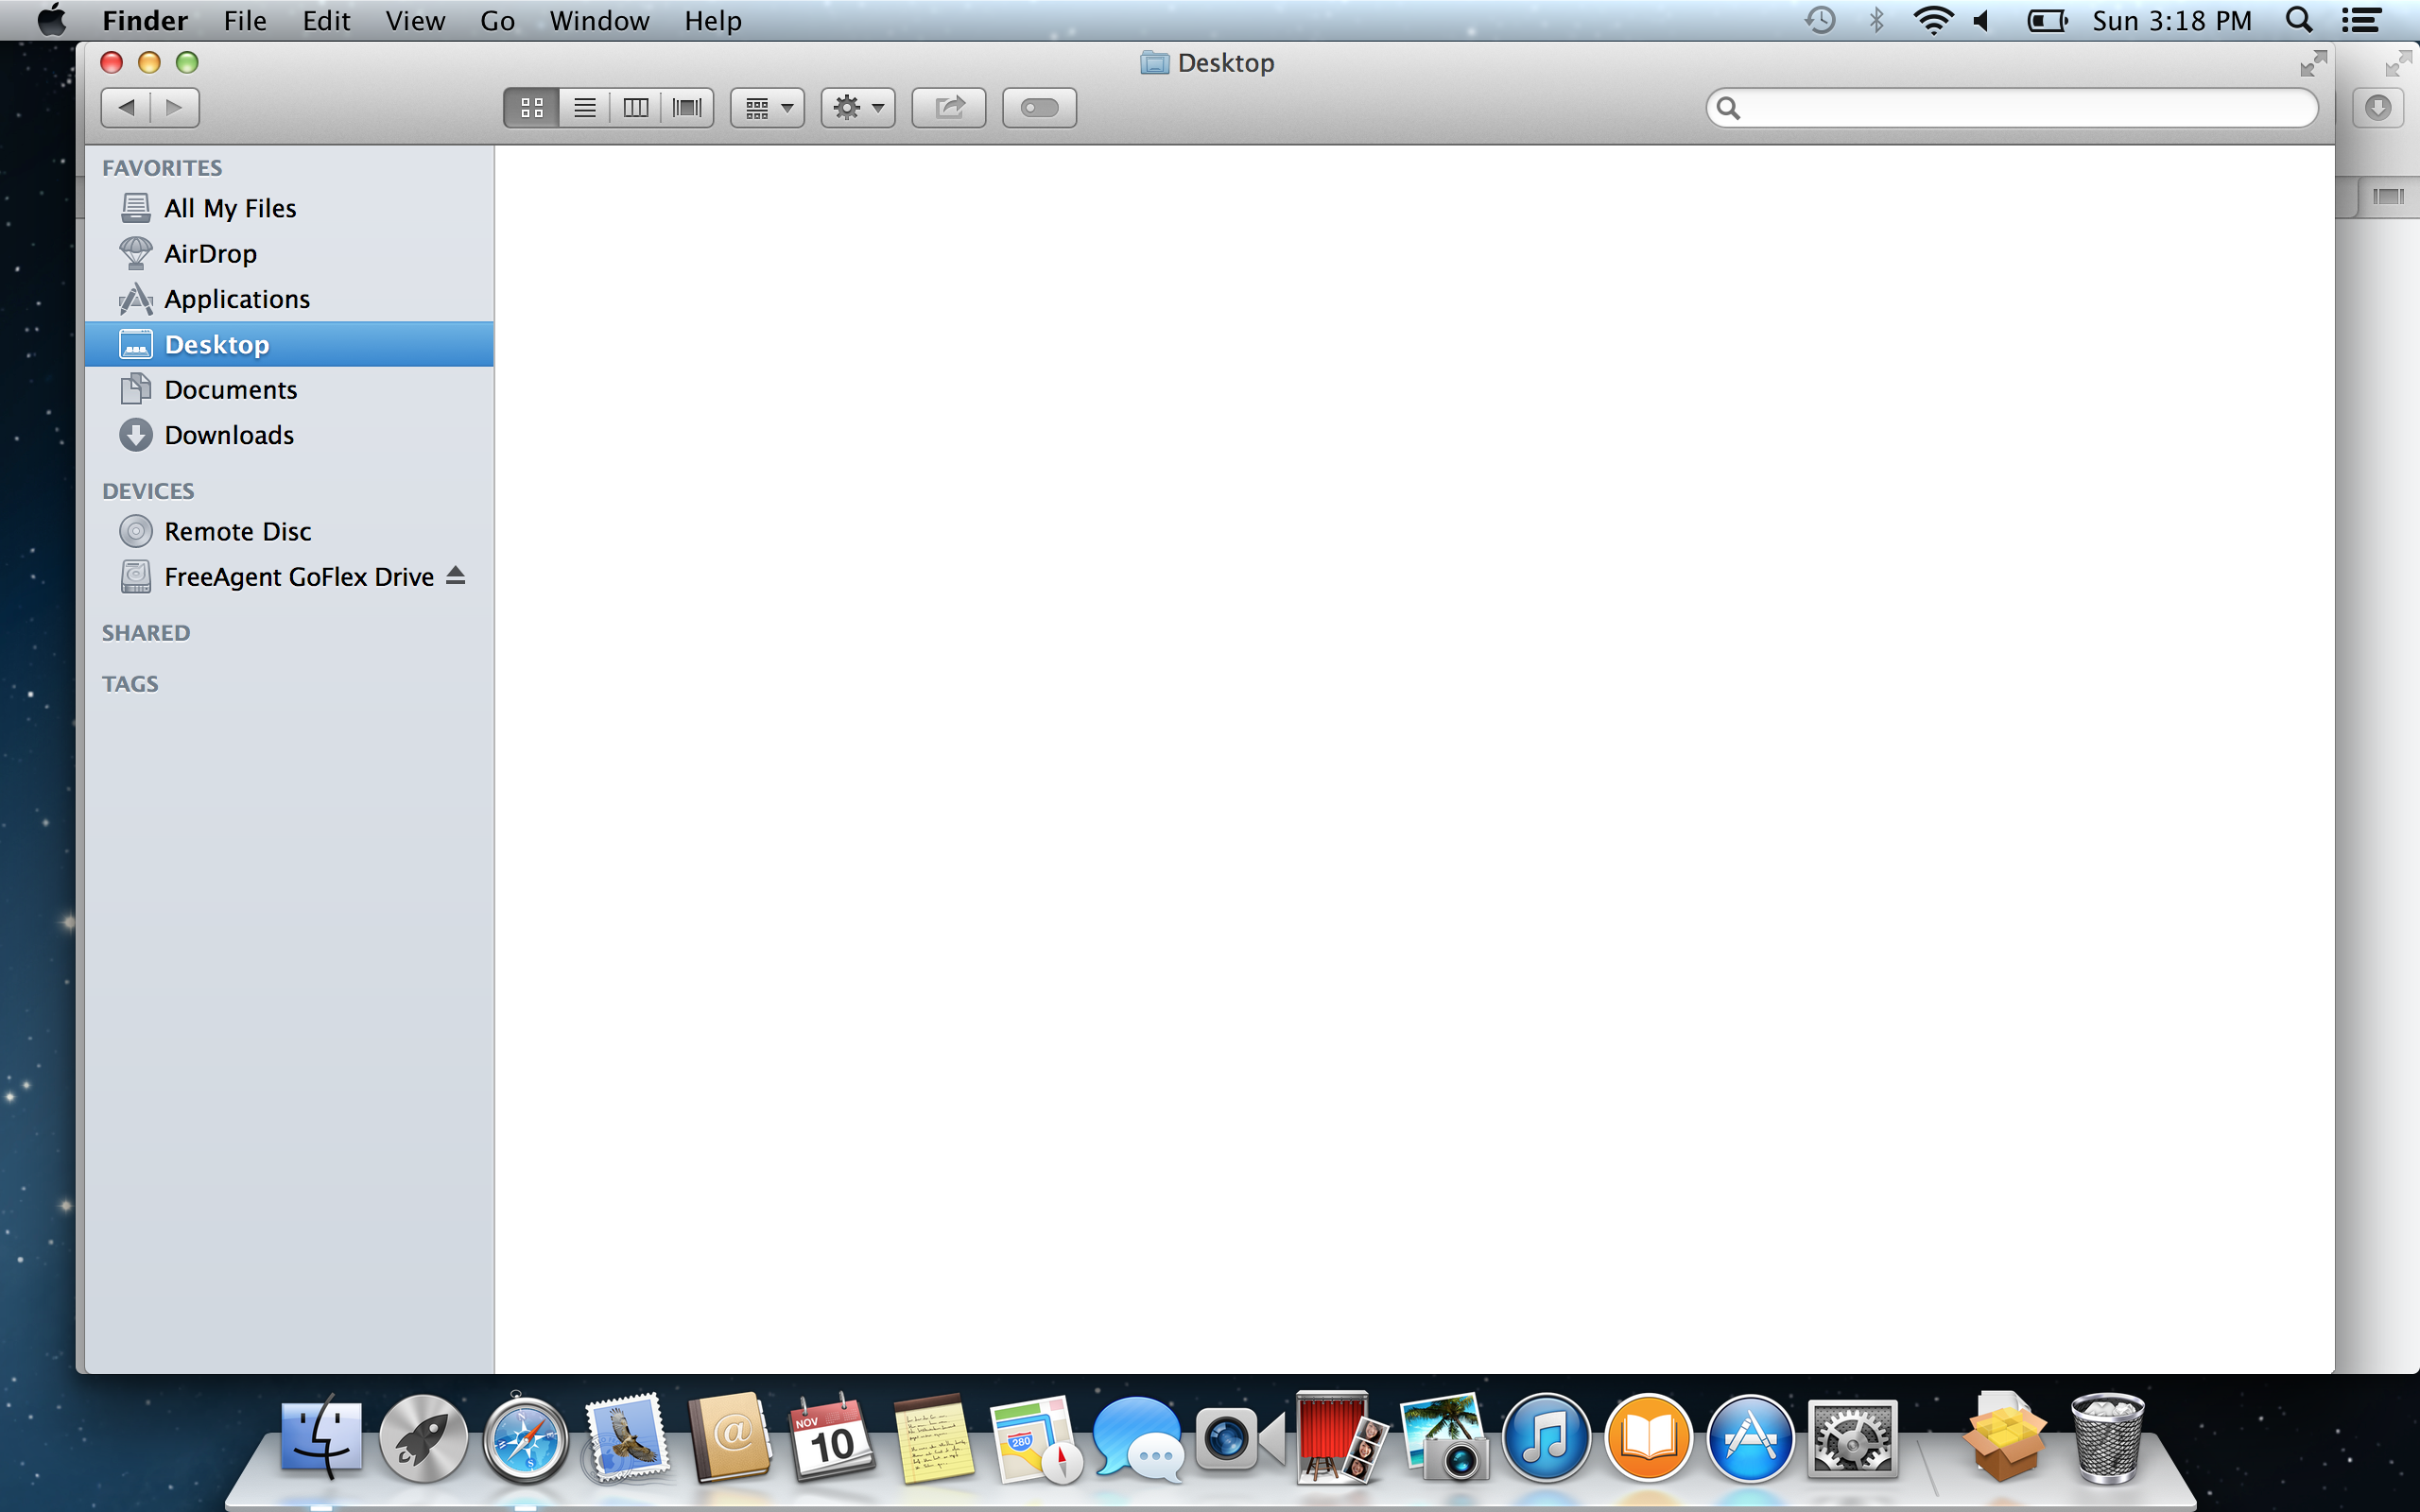Open the item arrangement dropdown
Viewport: 2420px width, 1512px height.
click(x=767, y=107)
